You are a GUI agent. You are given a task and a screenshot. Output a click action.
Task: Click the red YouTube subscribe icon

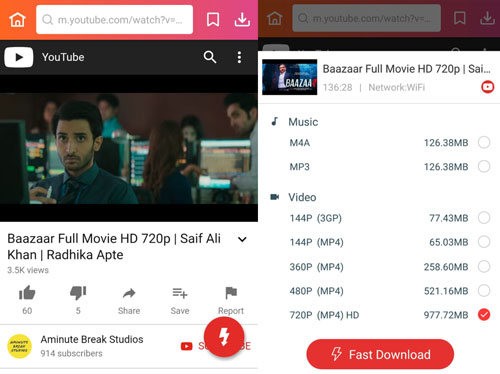pyautogui.click(x=187, y=346)
